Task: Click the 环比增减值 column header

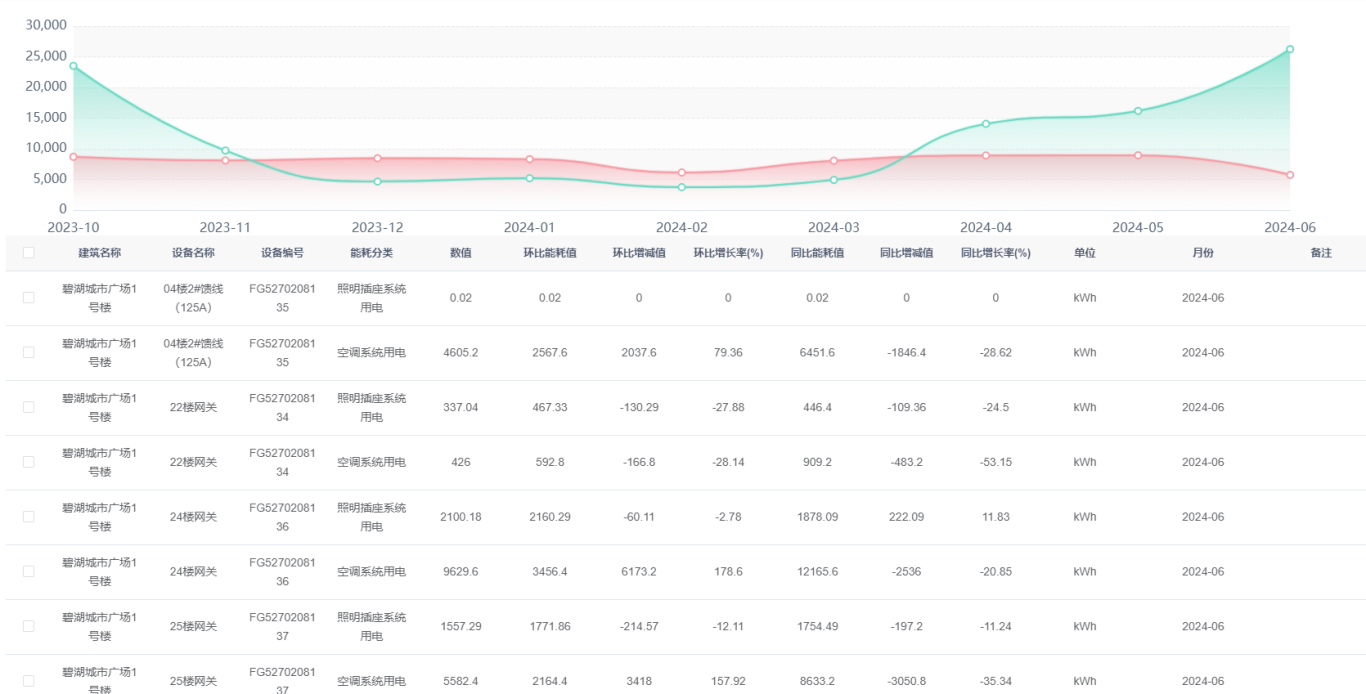Action: (639, 253)
